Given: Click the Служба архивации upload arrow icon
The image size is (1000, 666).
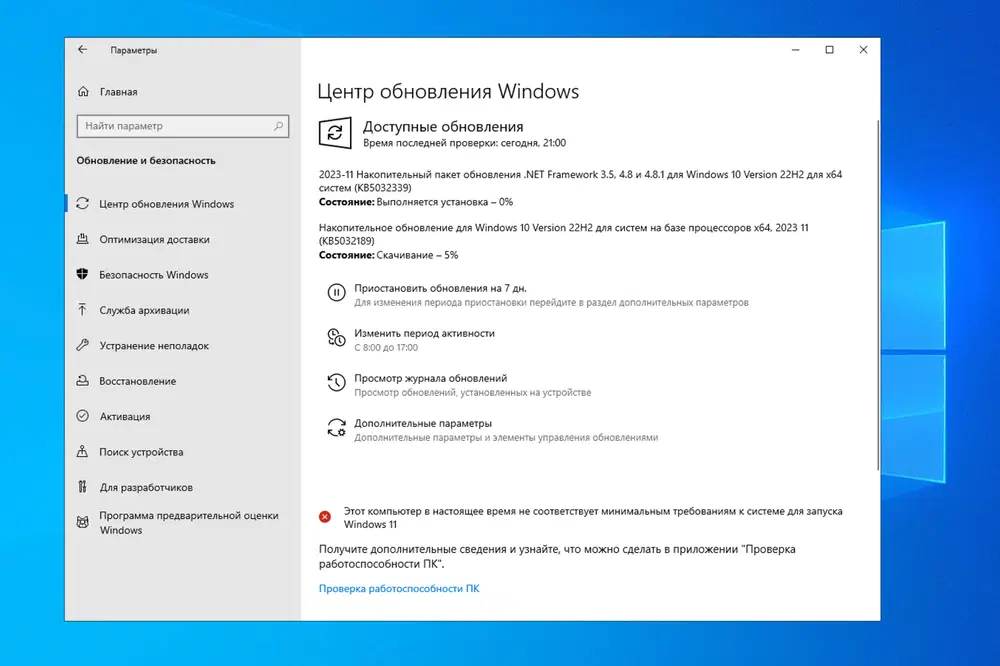Looking at the screenshot, I should point(82,309).
